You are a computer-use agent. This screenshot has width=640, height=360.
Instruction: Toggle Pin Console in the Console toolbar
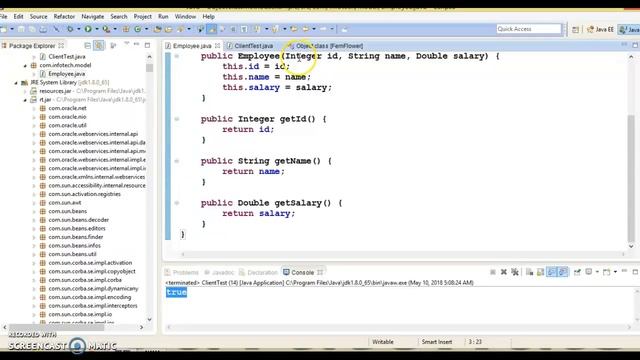click(577, 272)
